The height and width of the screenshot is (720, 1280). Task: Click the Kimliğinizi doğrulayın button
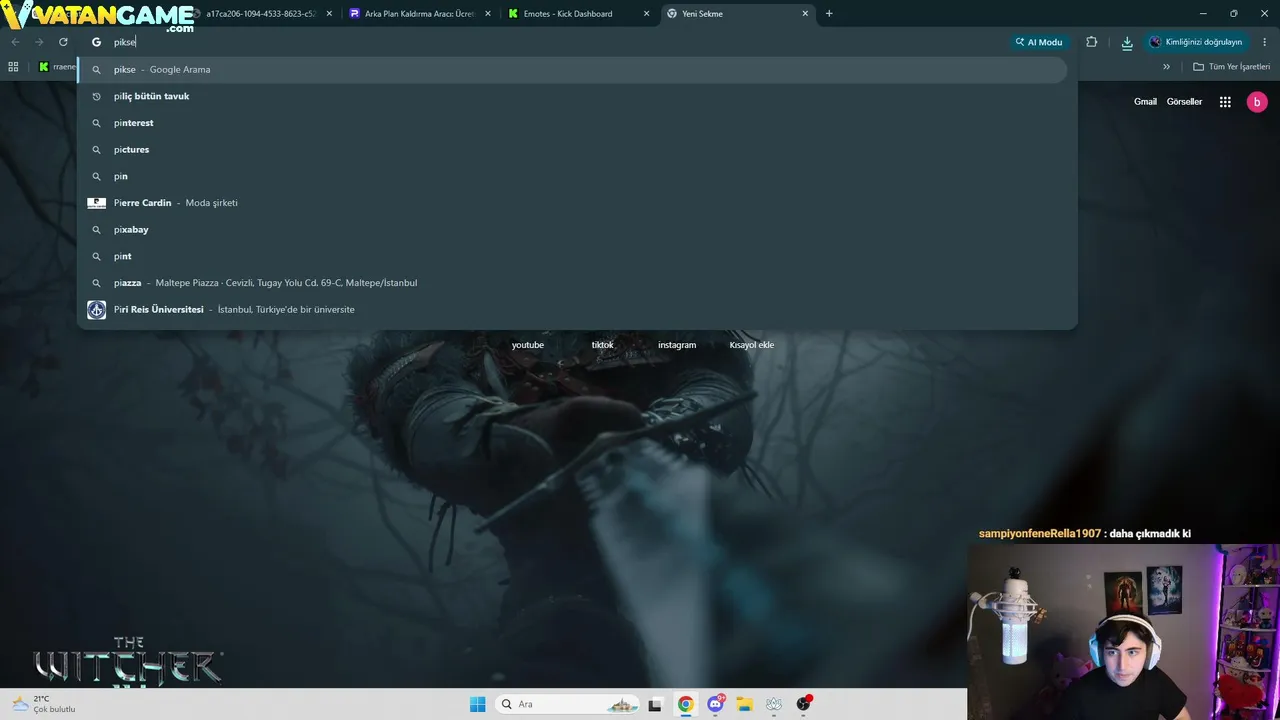coord(1196,42)
